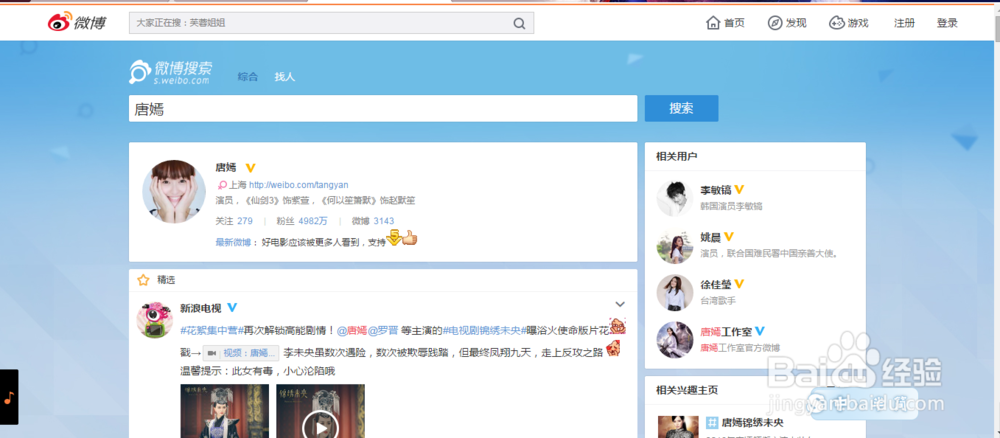Open 新浪电视 avatar
The width and height of the screenshot is (1000, 438).
tap(155, 319)
